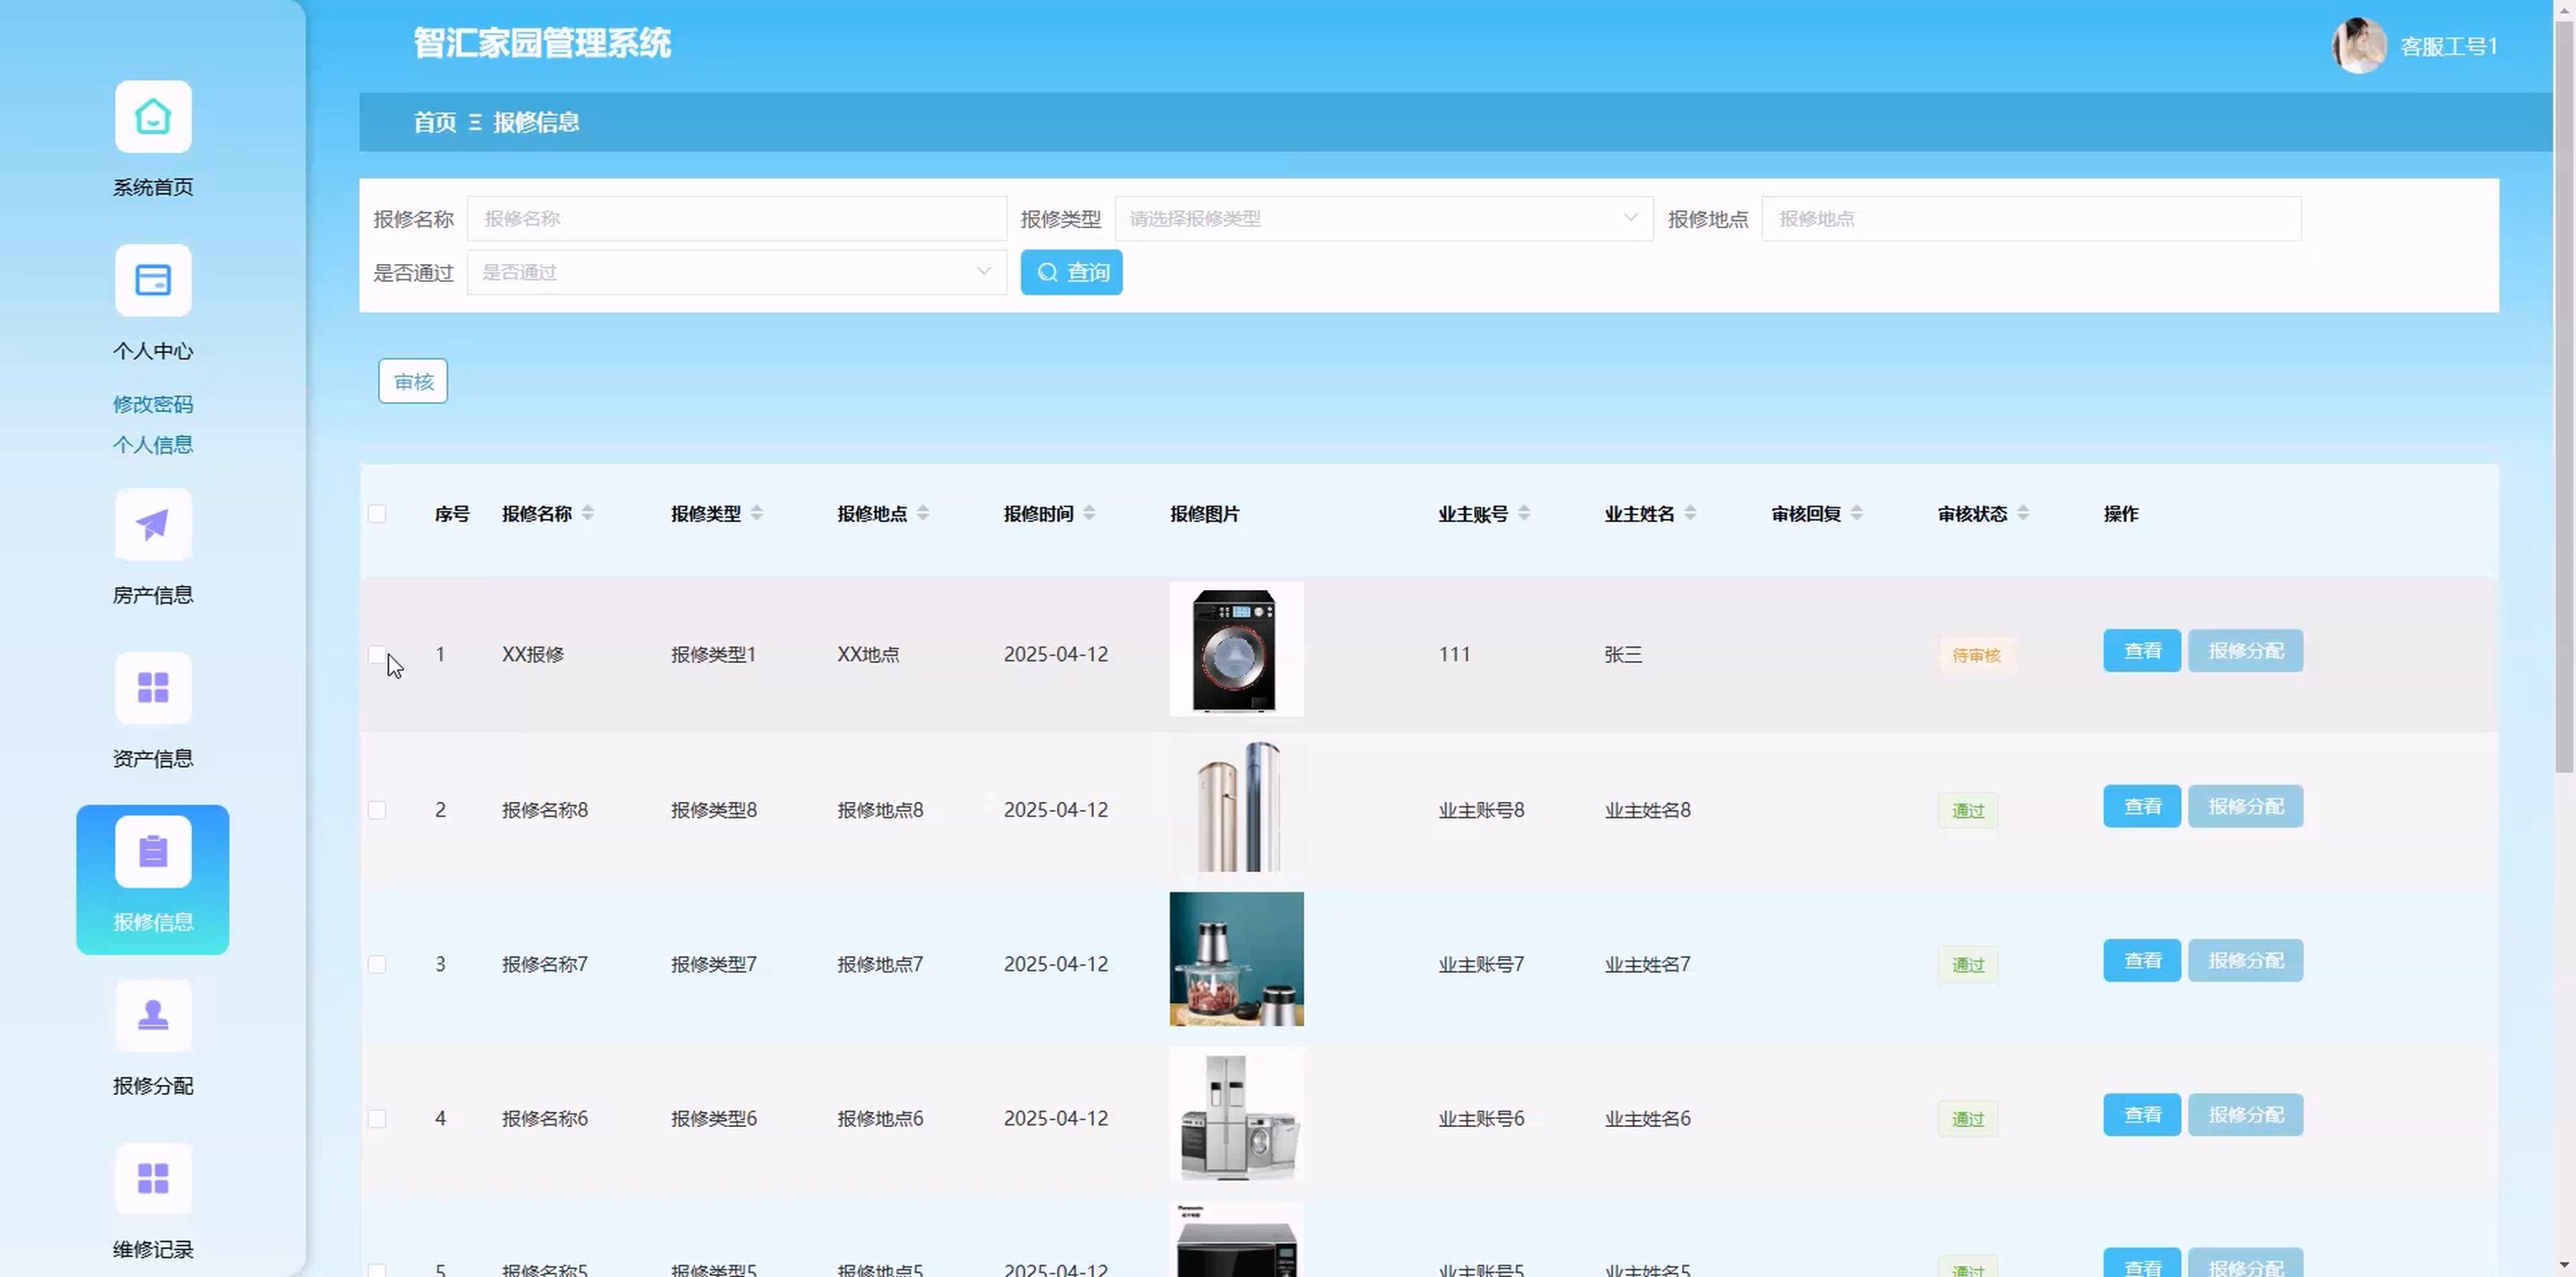Select checkbox for 报修名称7 row
2576x1277 pixels.
point(377,965)
